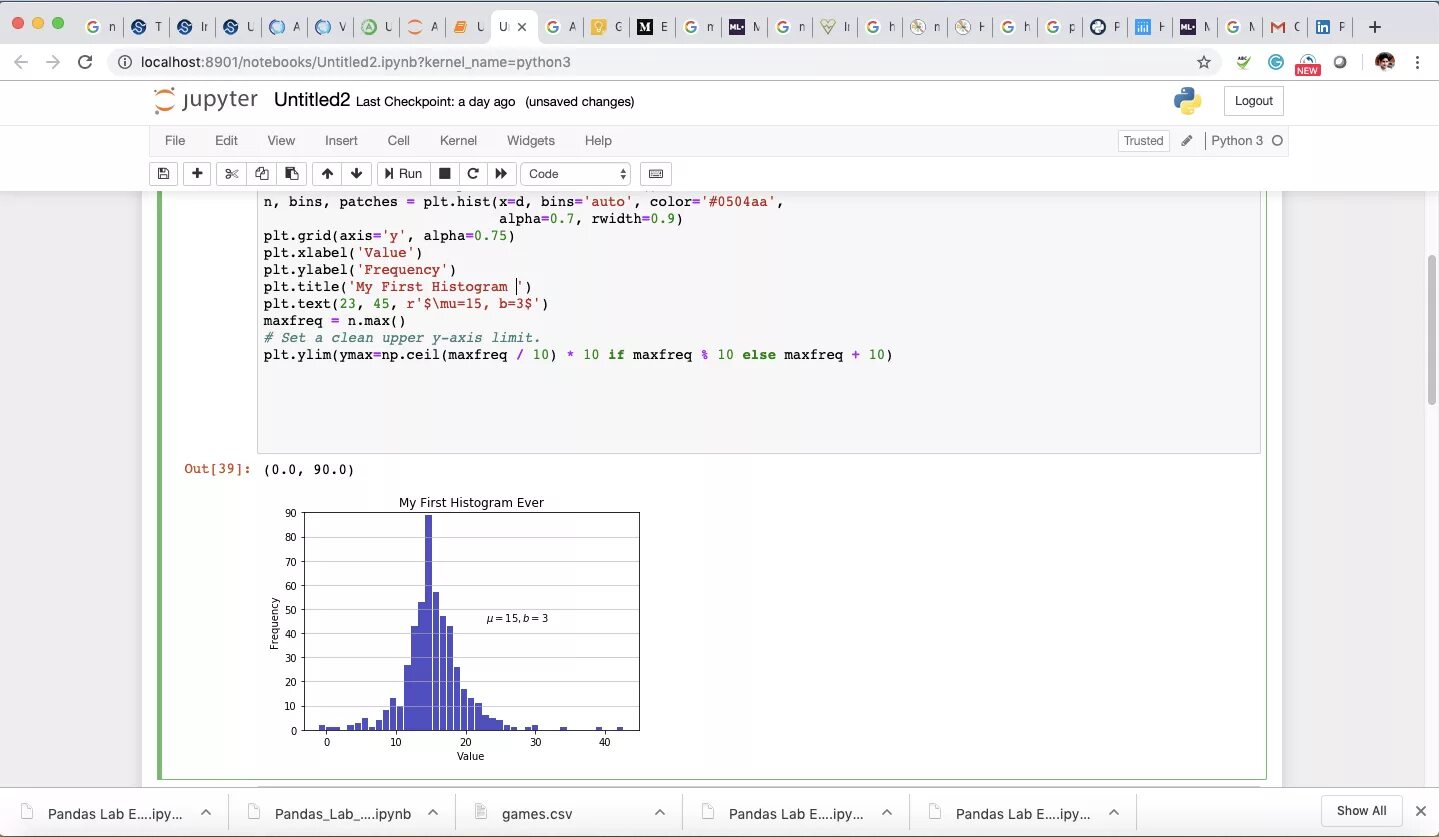This screenshot has height=837, width=1439.
Task: Open the Insert menu
Action: coord(341,141)
